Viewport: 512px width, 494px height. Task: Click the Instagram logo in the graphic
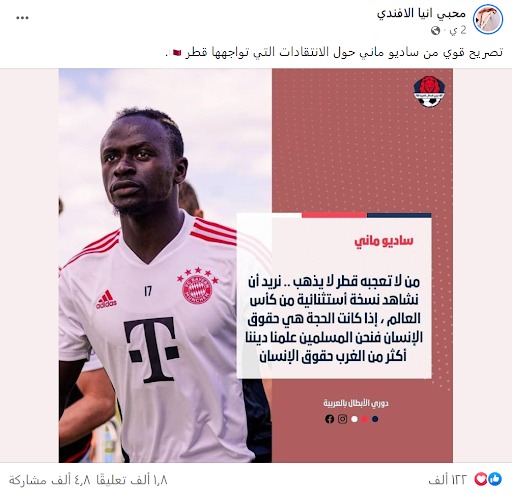click(x=342, y=419)
